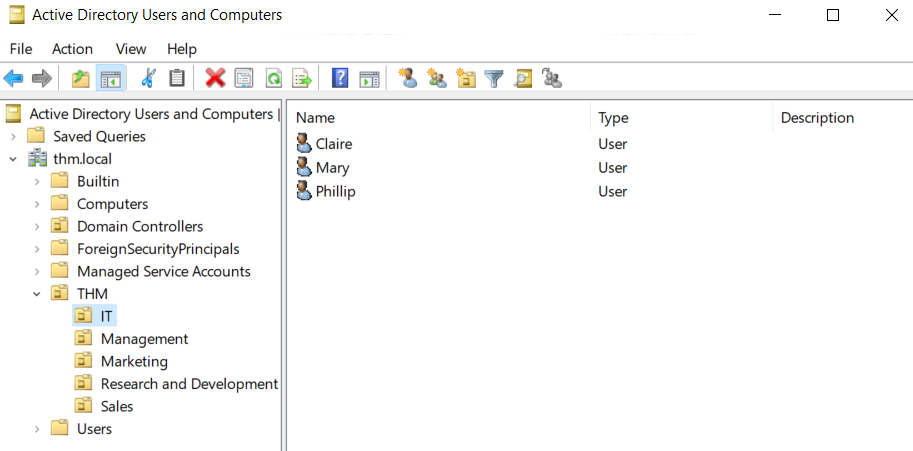Screen dimensions: 913x451
Task: Open Help using the question mark icon
Action: point(340,78)
